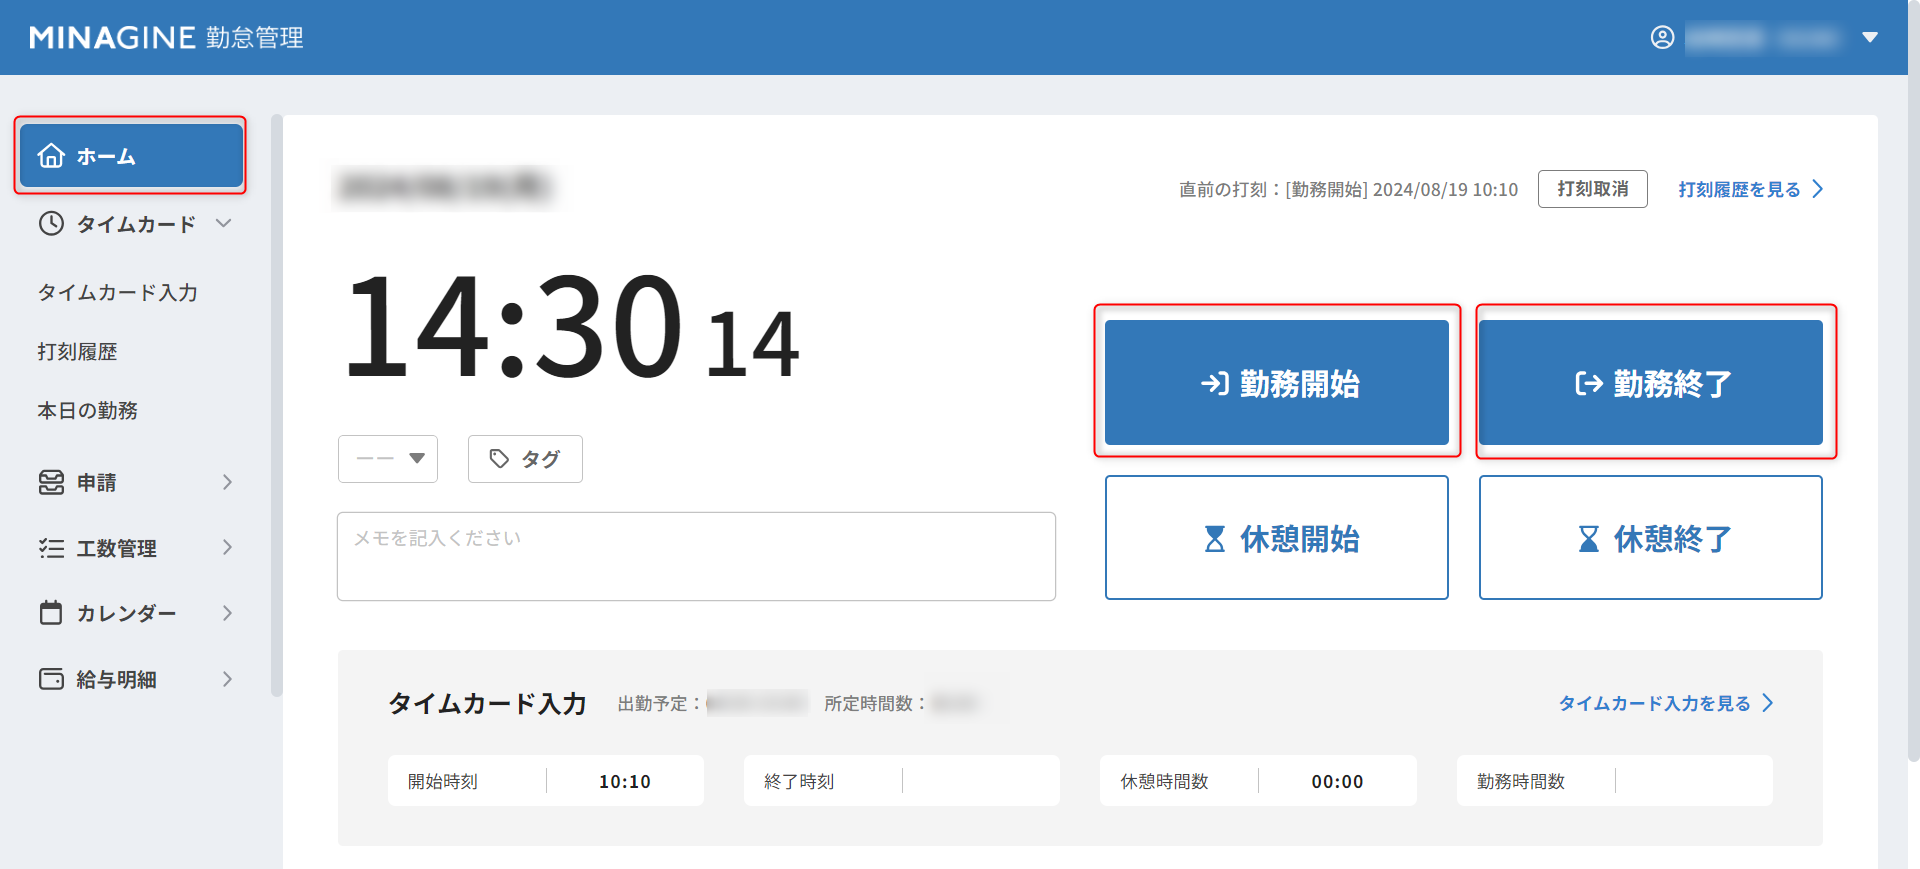The image size is (1920, 869).
Task: Expand the 給与明細 submenu chevron
Action: coord(227,679)
